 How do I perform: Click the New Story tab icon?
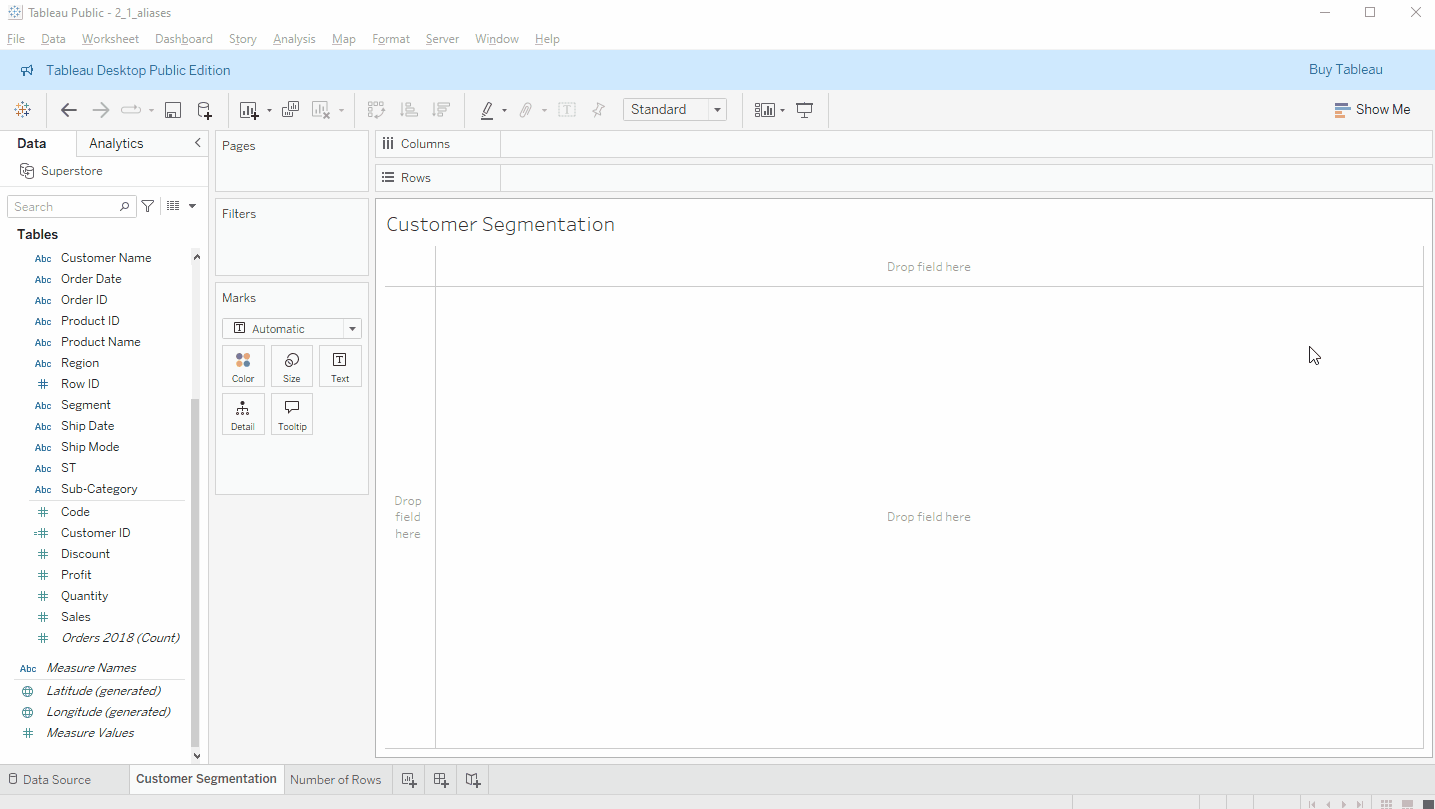pos(473,780)
